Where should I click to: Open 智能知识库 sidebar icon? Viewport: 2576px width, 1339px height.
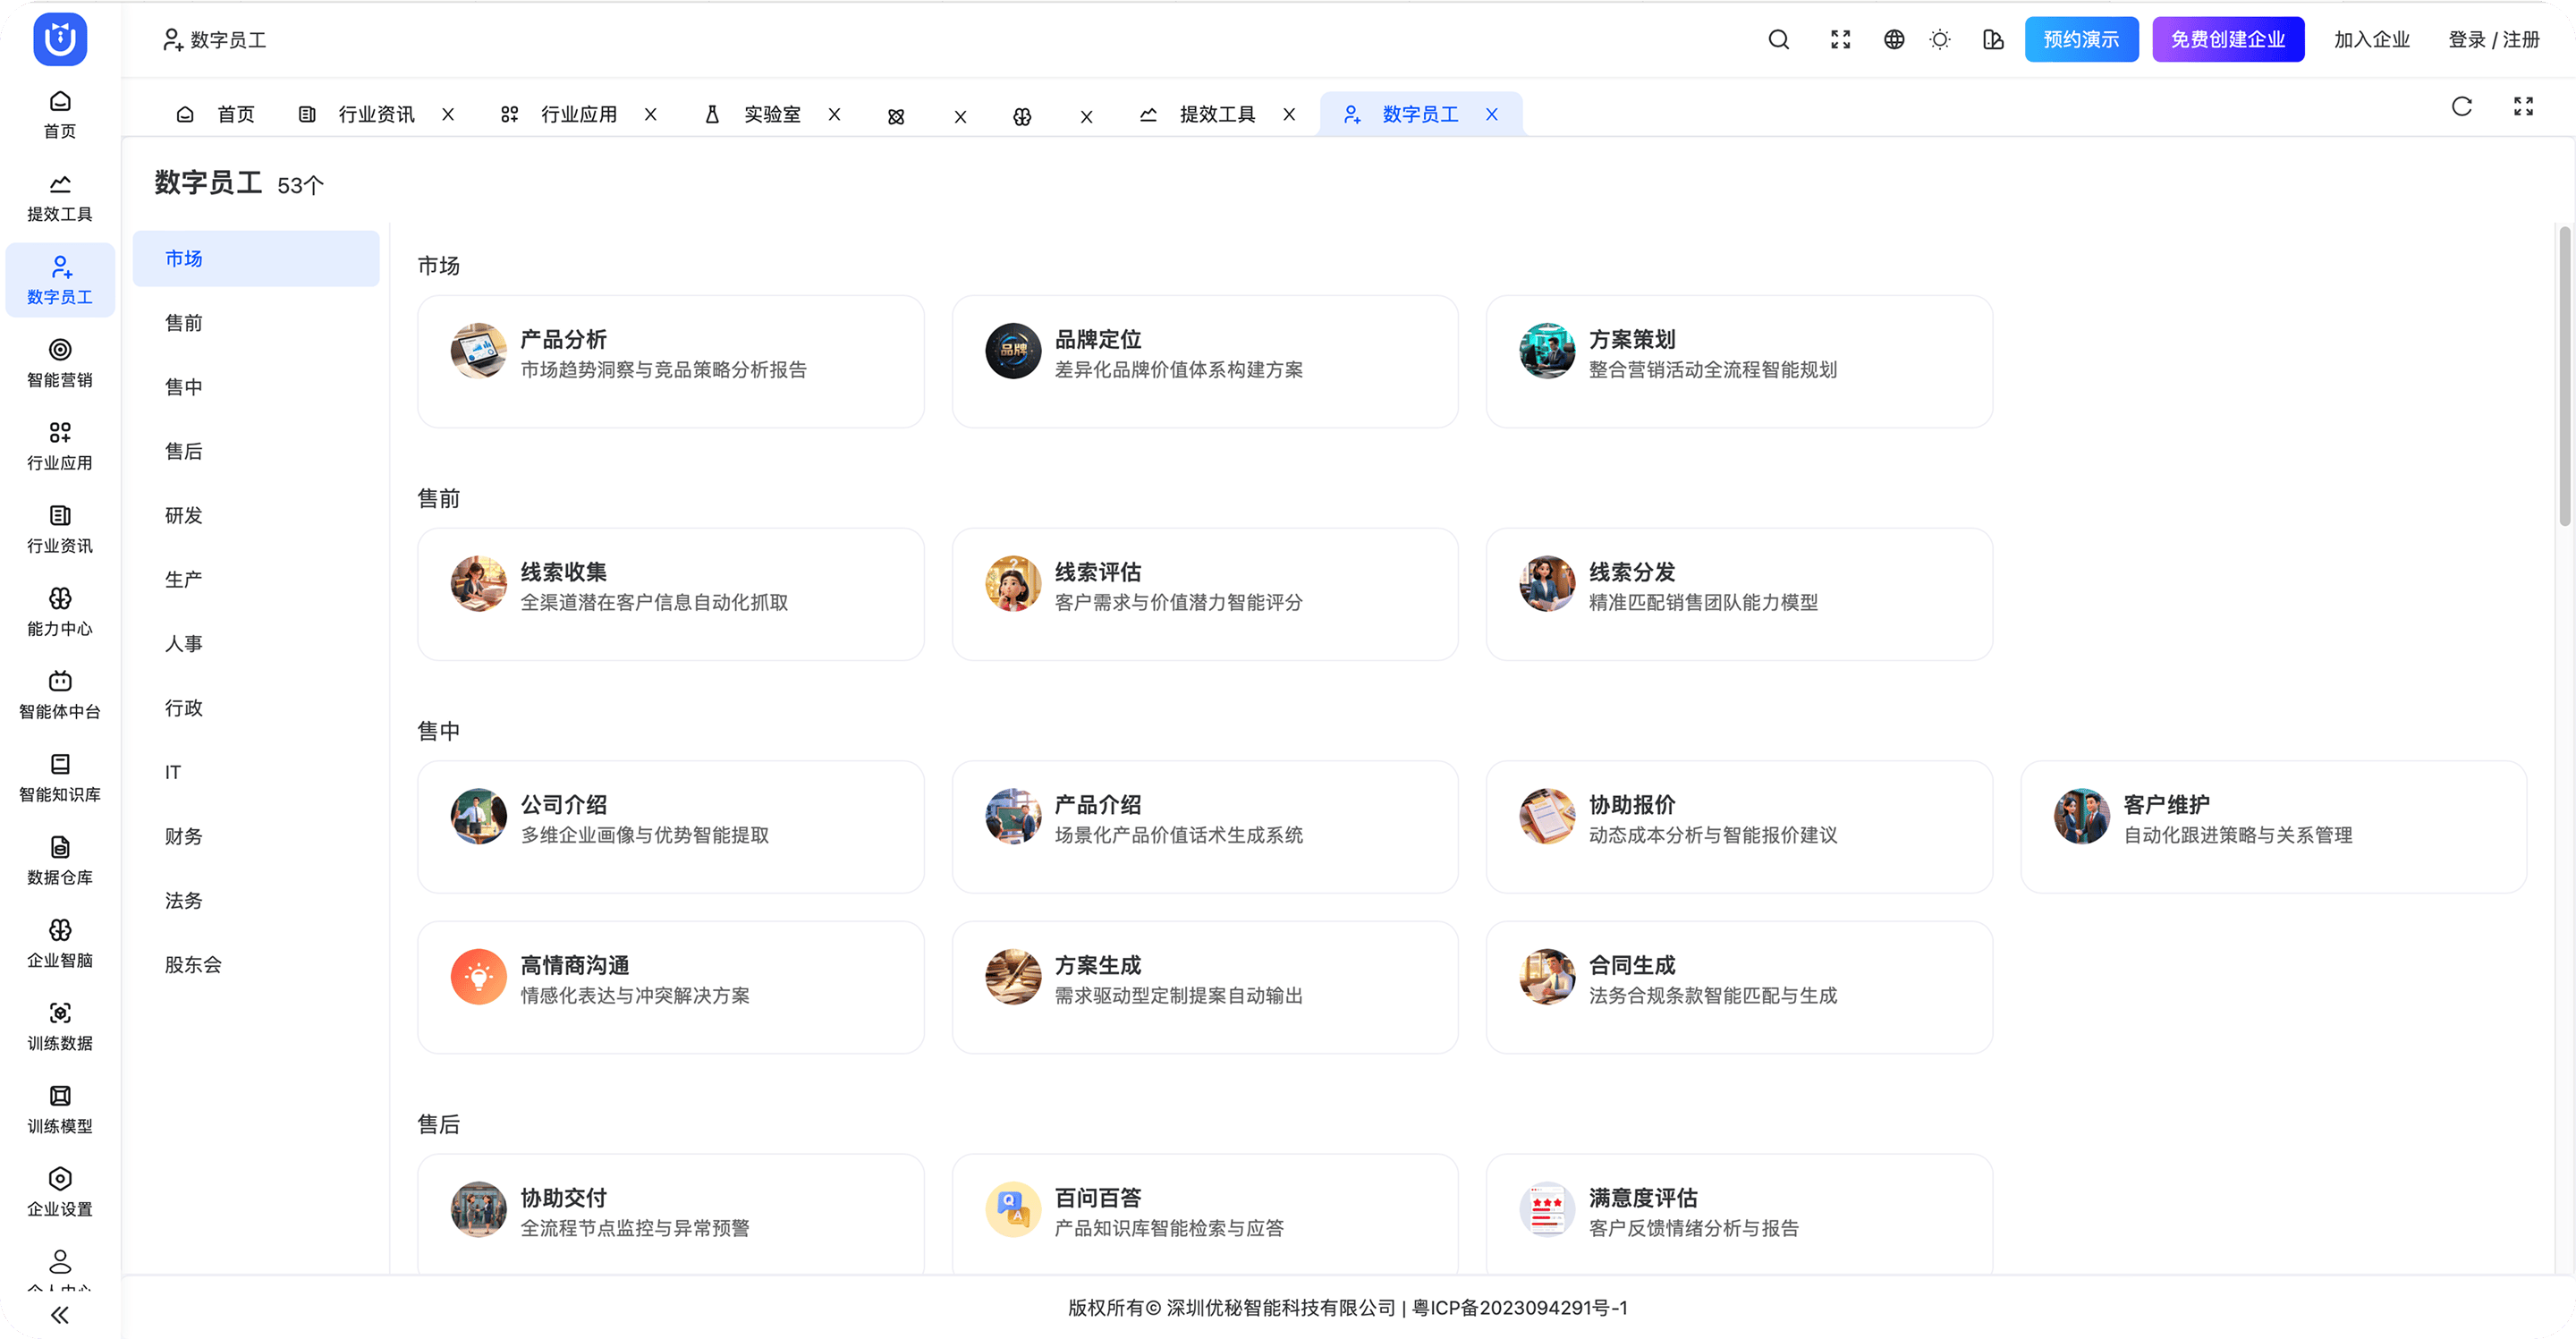point(60,778)
